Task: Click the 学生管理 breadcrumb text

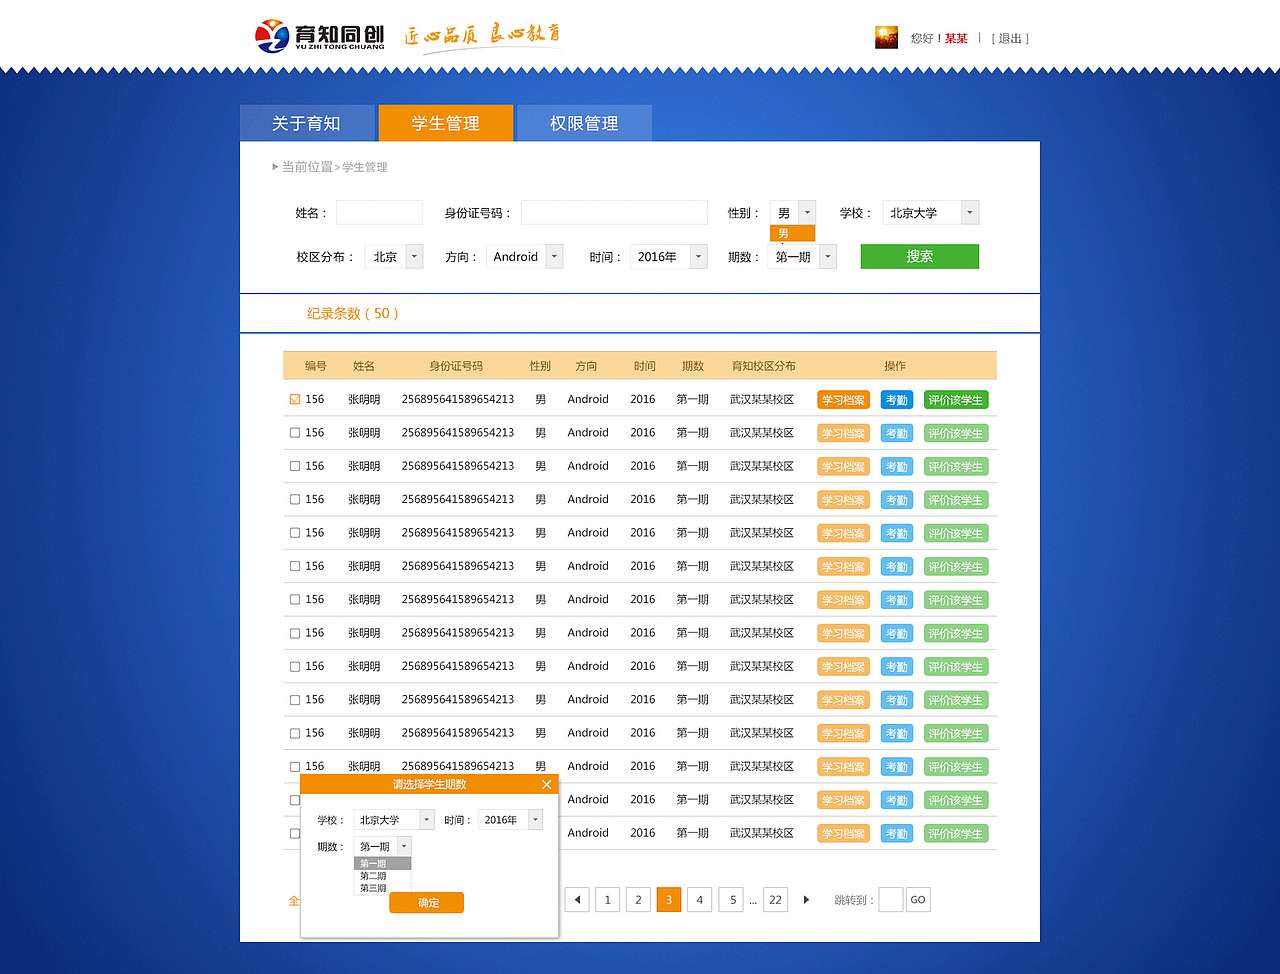Action: pyautogui.click(x=365, y=167)
